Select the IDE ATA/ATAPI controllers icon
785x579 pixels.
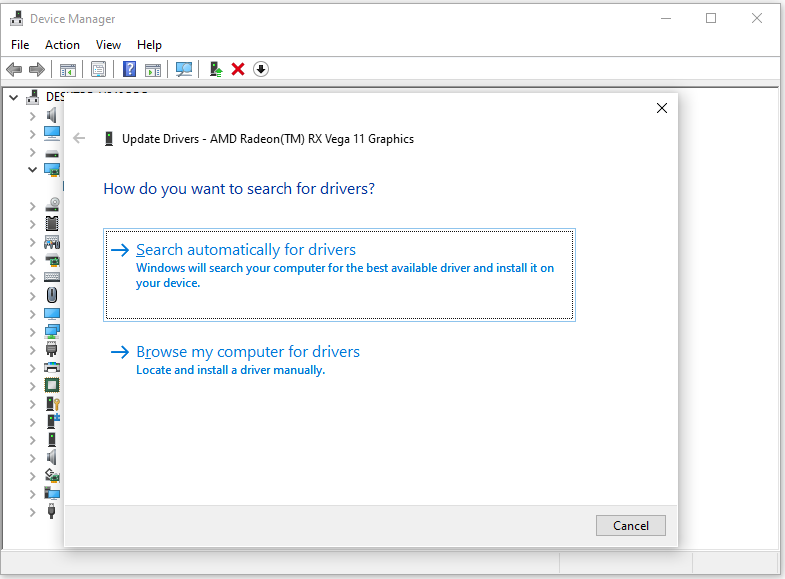click(x=52, y=260)
